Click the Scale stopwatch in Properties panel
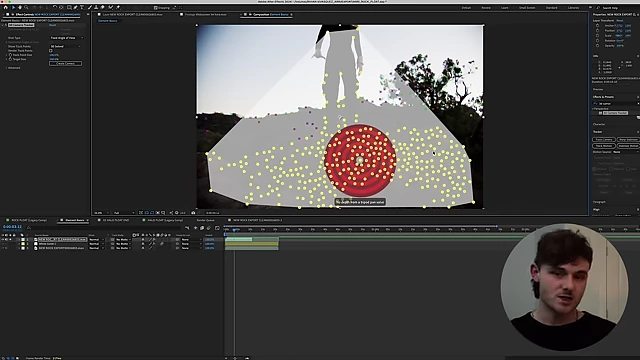The height and width of the screenshot is (360, 640). [x=598, y=36]
